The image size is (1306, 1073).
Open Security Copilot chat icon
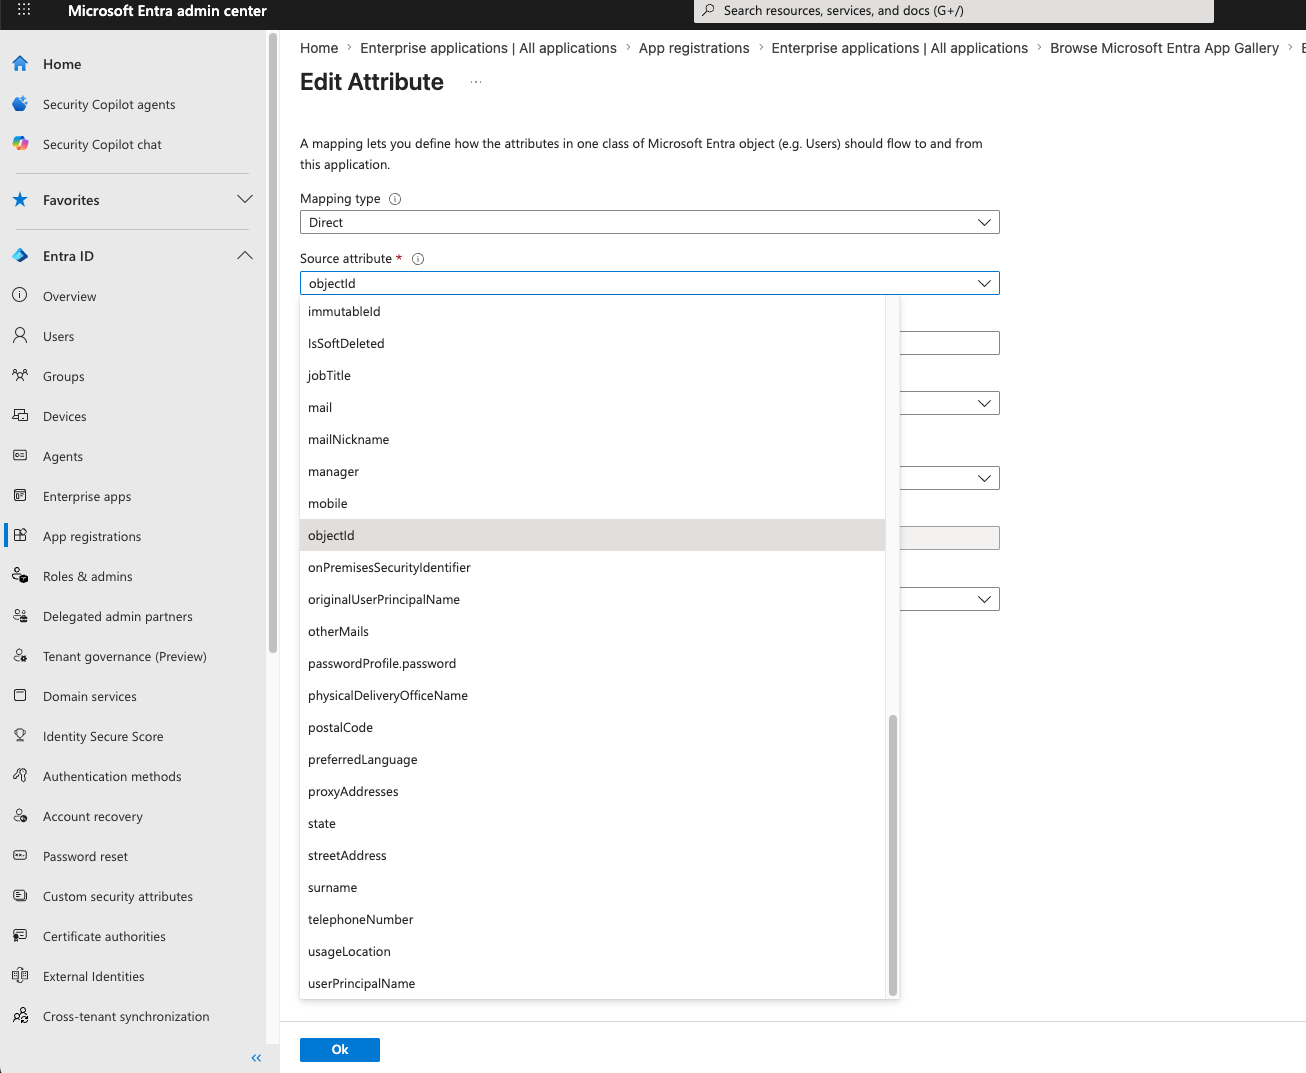[20, 144]
